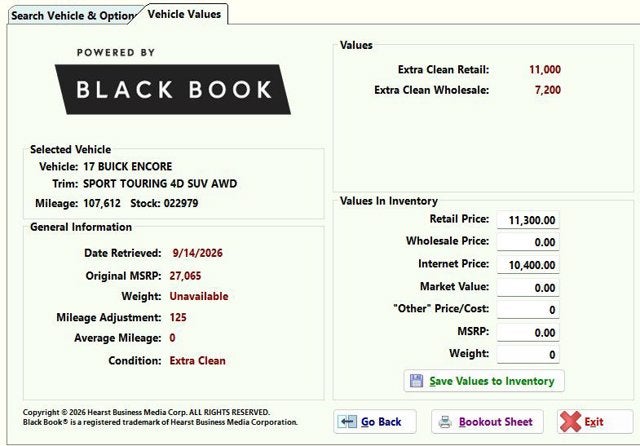Edit the Retail Price field

click(528, 220)
